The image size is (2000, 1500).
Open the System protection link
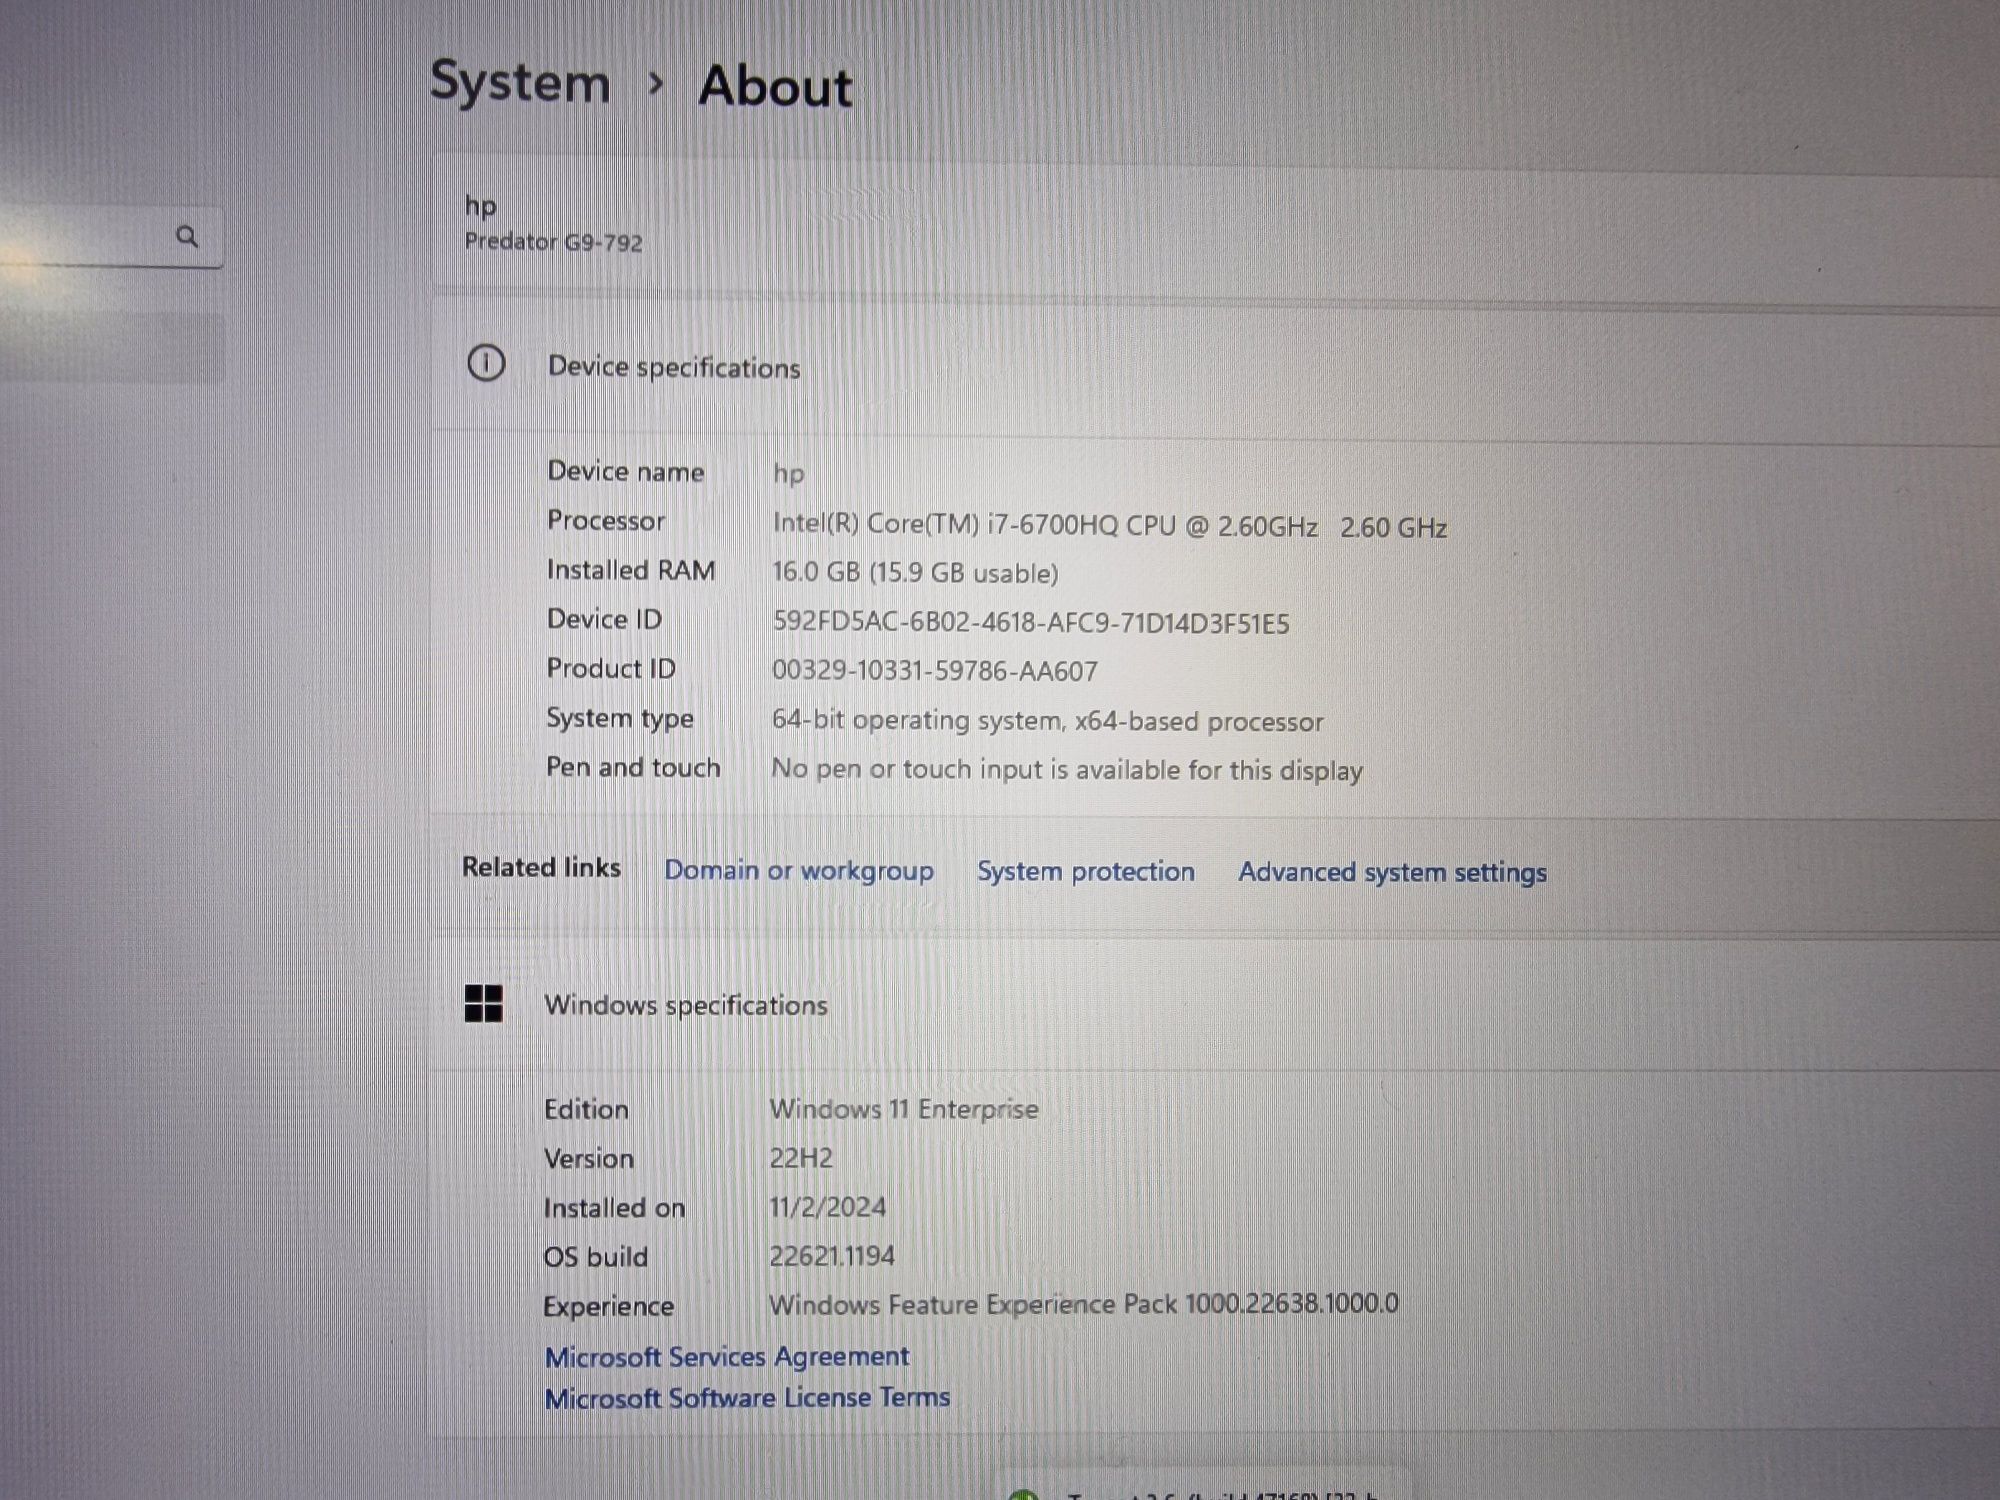point(1086,871)
